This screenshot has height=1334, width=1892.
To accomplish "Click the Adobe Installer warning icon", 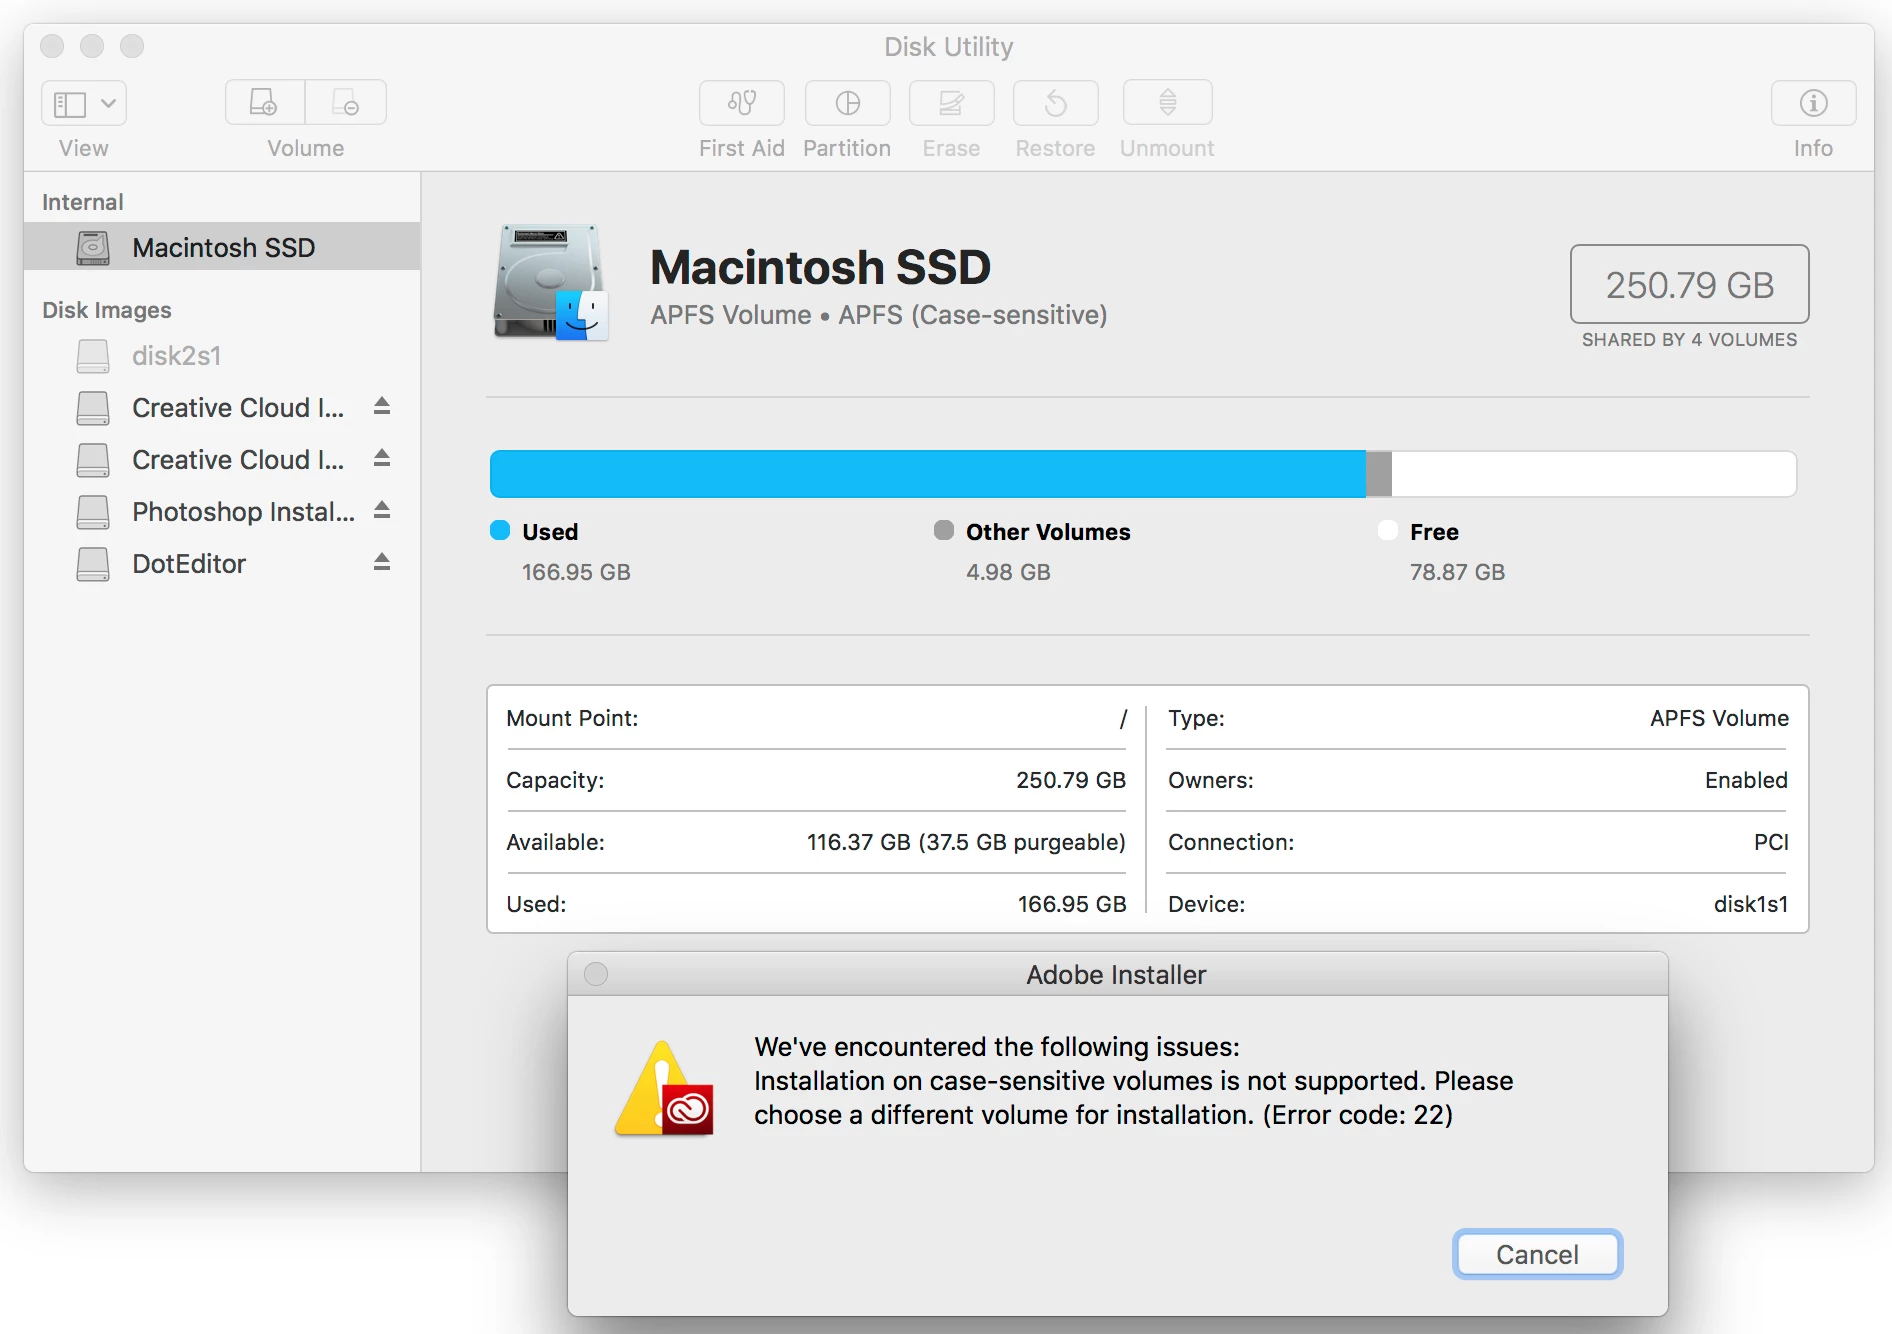I will [x=665, y=1089].
